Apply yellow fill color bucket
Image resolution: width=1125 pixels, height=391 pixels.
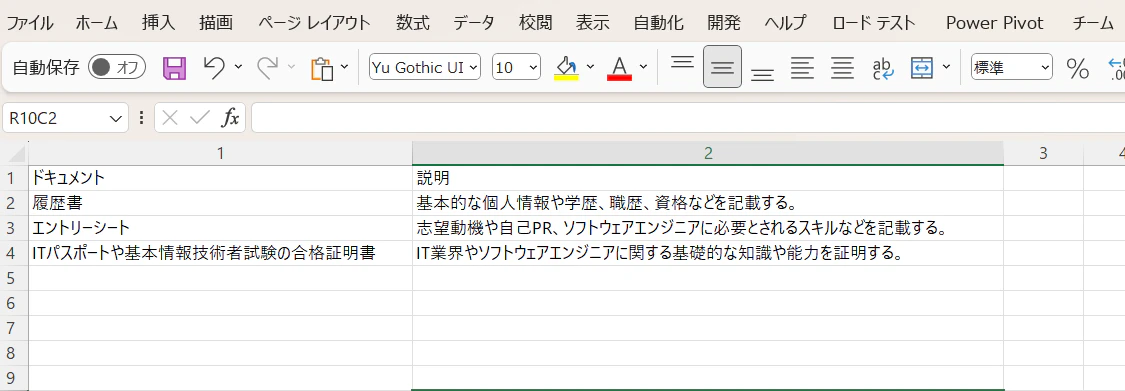pos(566,68)
